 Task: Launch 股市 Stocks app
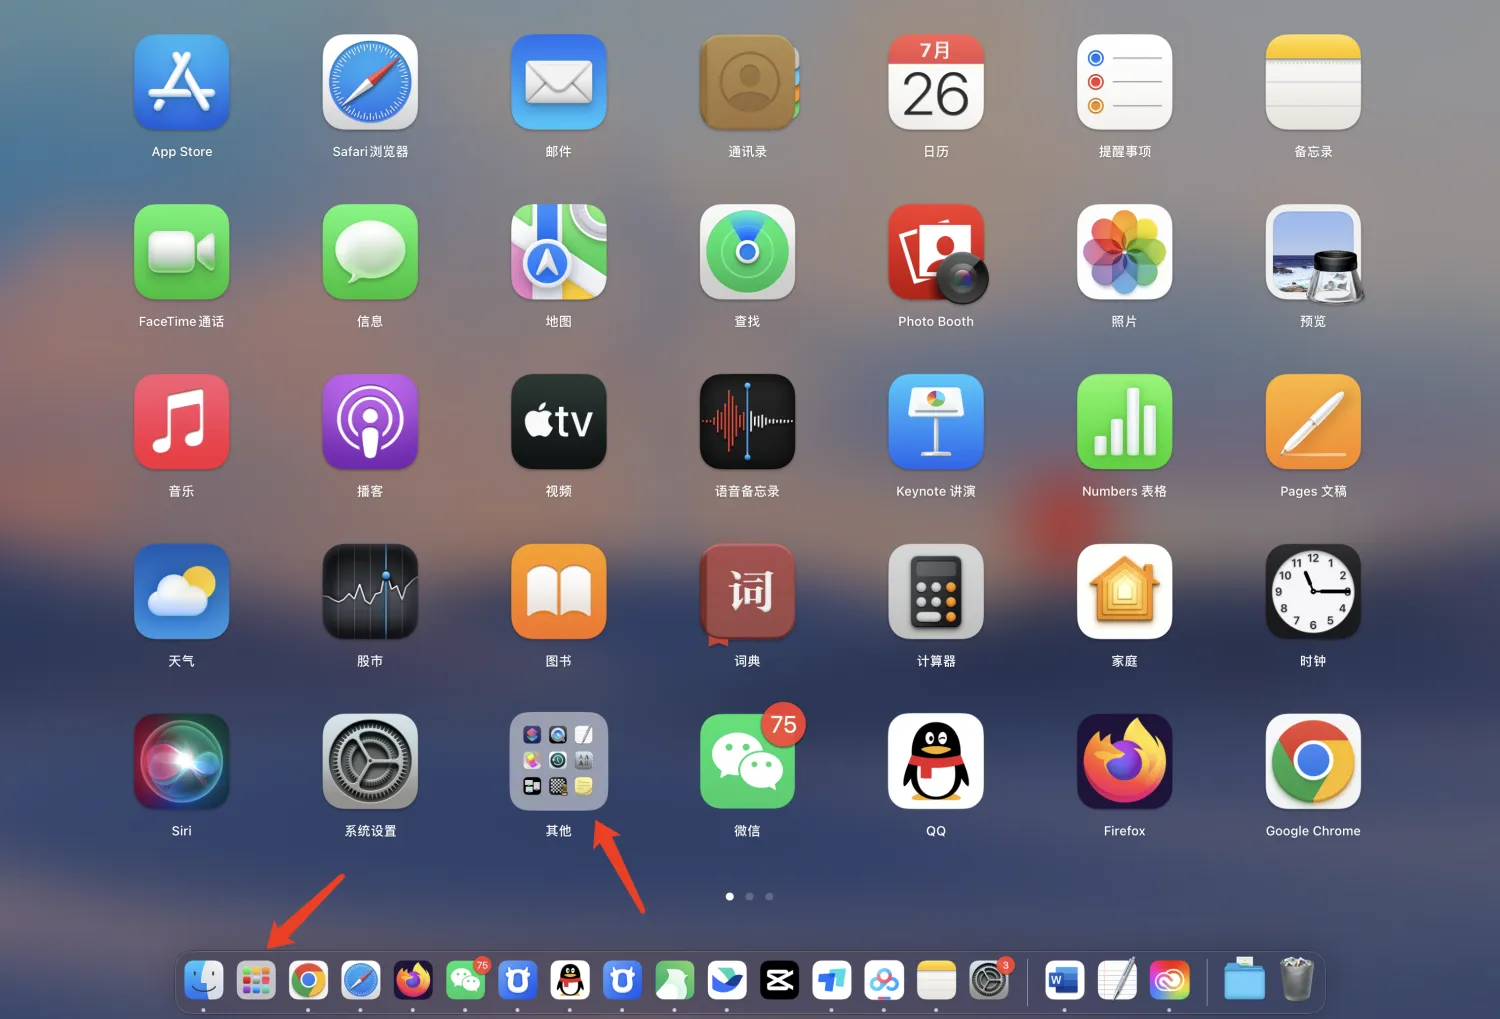pyautogui.click(x=370, y=591)
